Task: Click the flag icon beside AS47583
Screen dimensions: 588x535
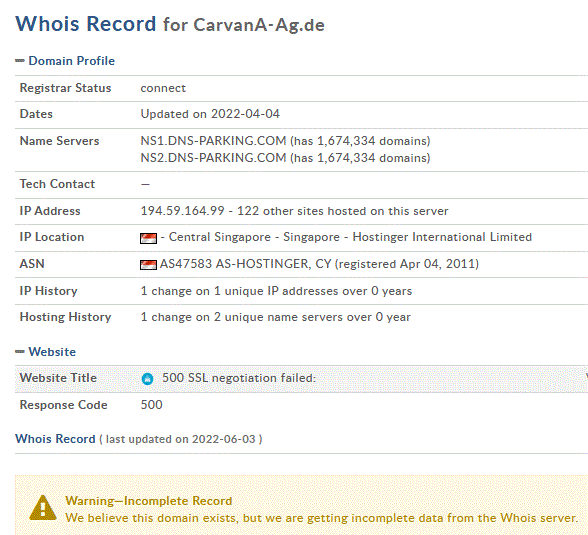Action: point(148,265)
